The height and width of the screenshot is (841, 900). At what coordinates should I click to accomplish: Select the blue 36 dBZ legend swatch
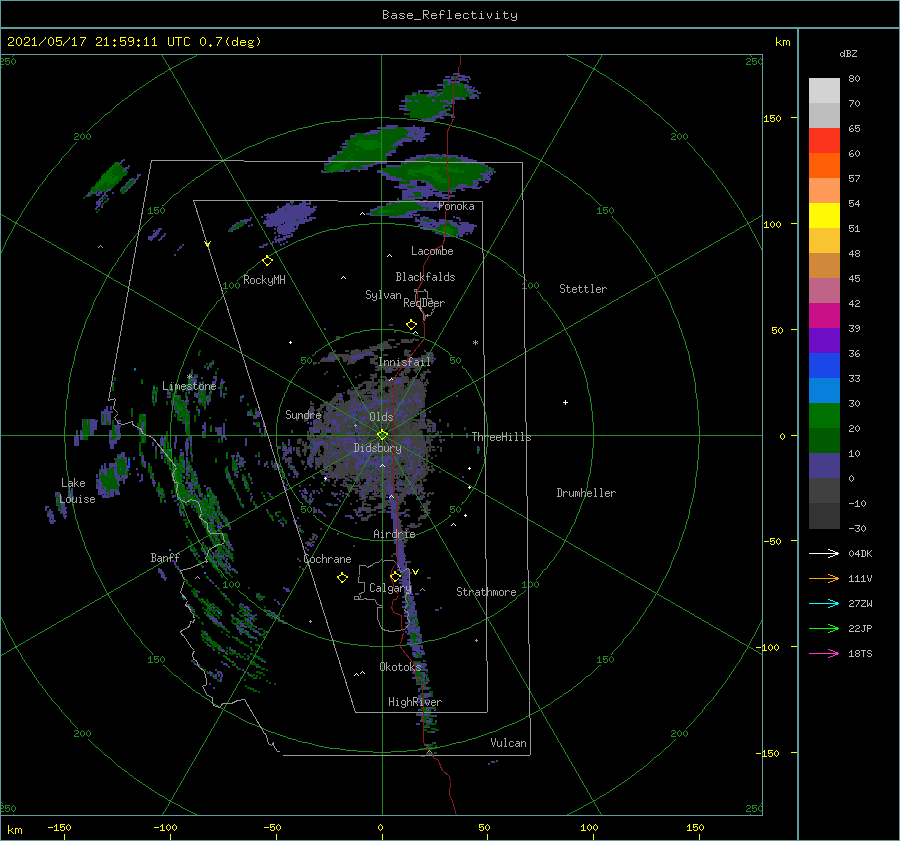click(x=824, y=365)
